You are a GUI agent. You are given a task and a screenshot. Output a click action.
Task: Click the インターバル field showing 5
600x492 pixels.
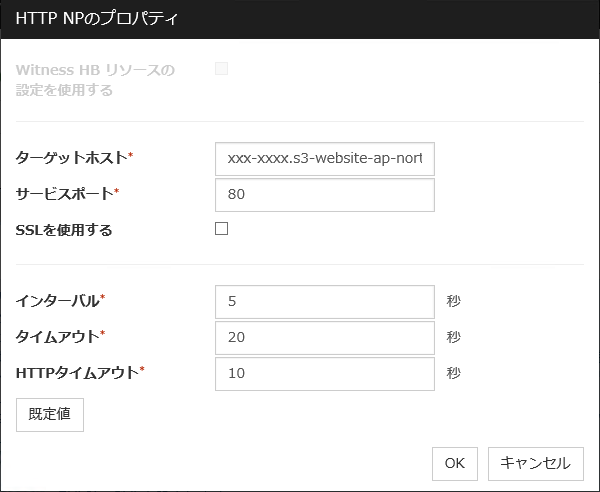point(324,301)
